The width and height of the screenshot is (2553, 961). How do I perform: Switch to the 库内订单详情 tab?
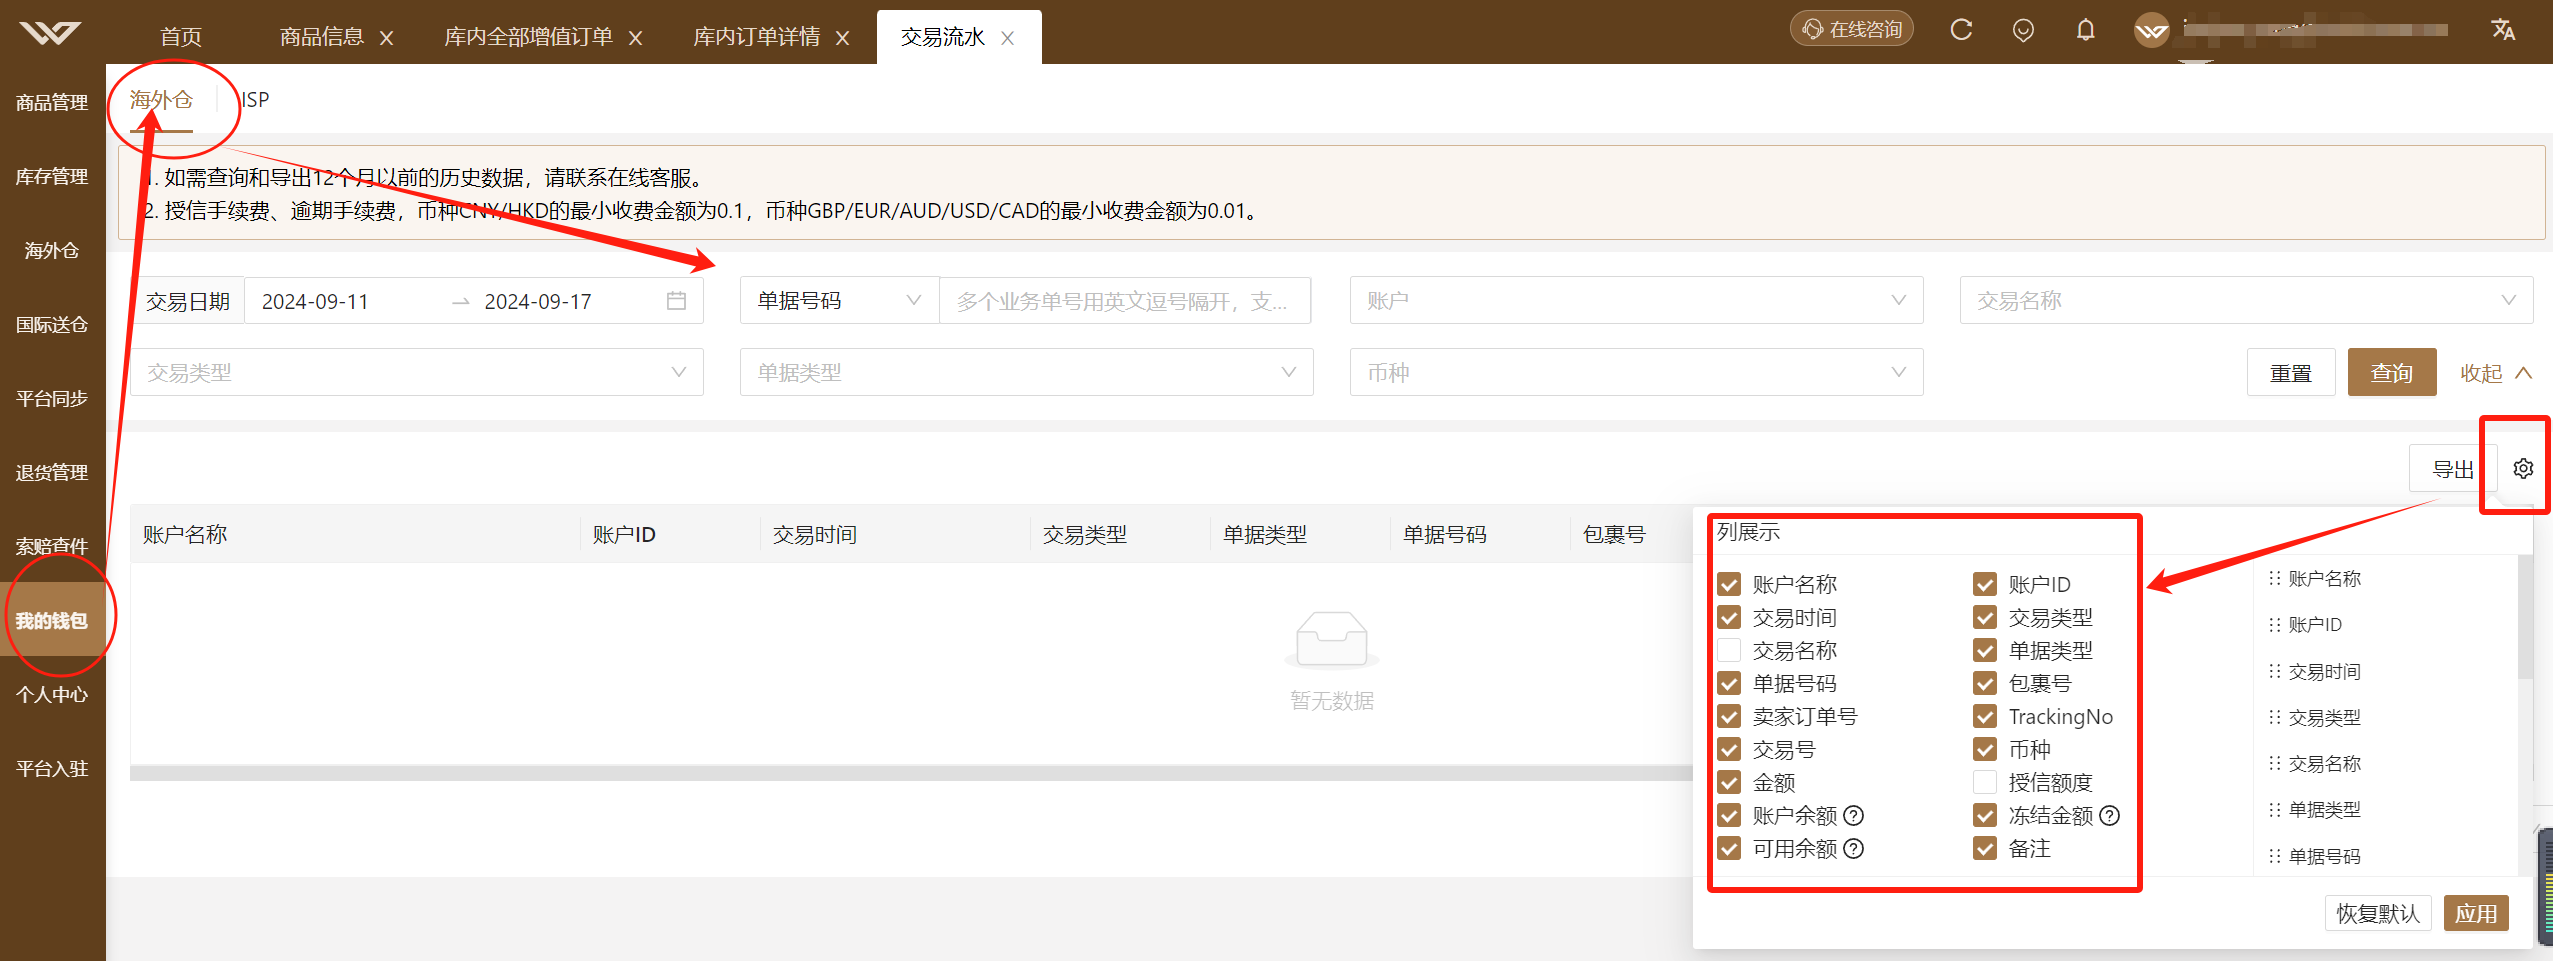757,37
